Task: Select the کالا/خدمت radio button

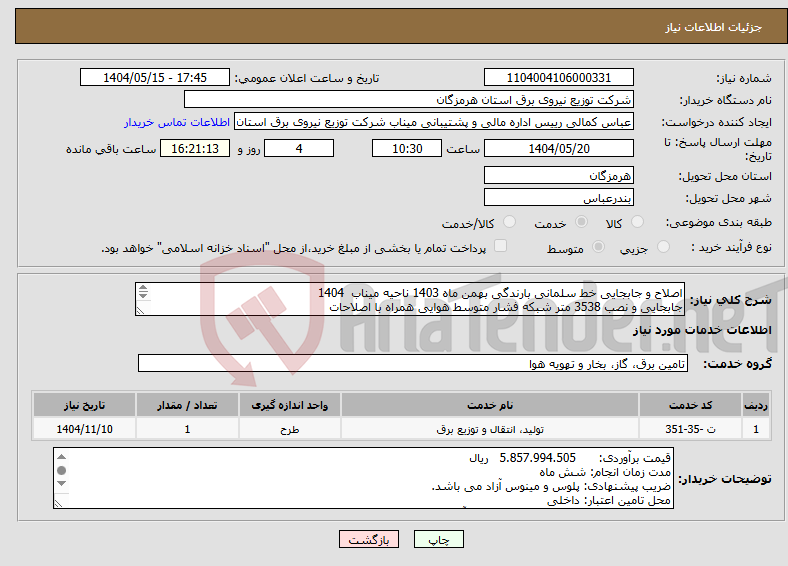Action: click(510, 222)
